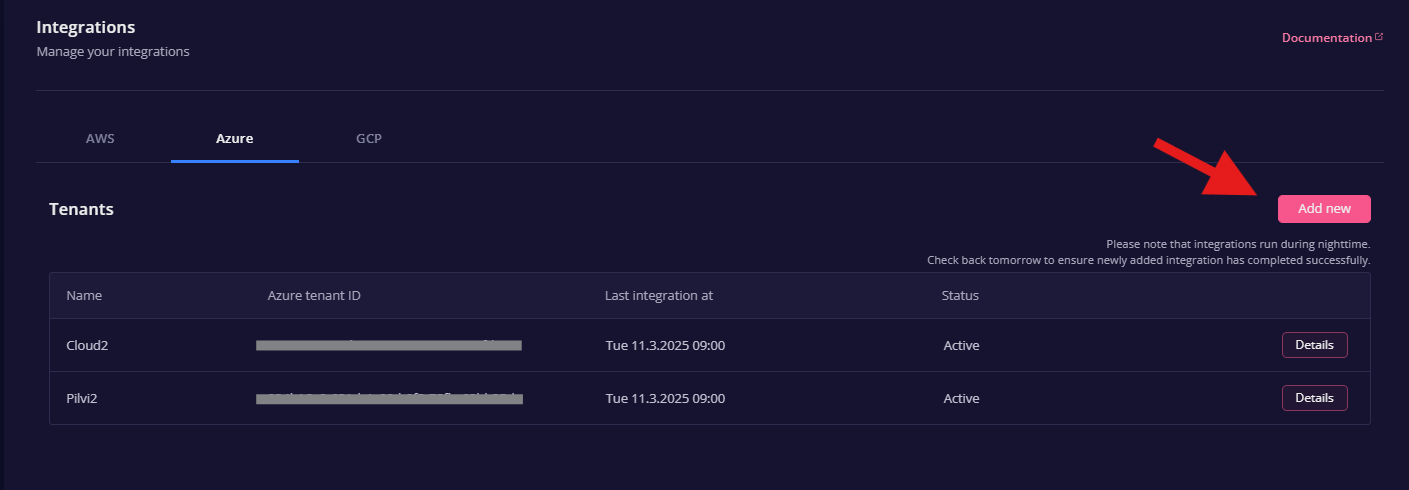
Task: Switch to the AWS tab
Action: click(100, 138)
